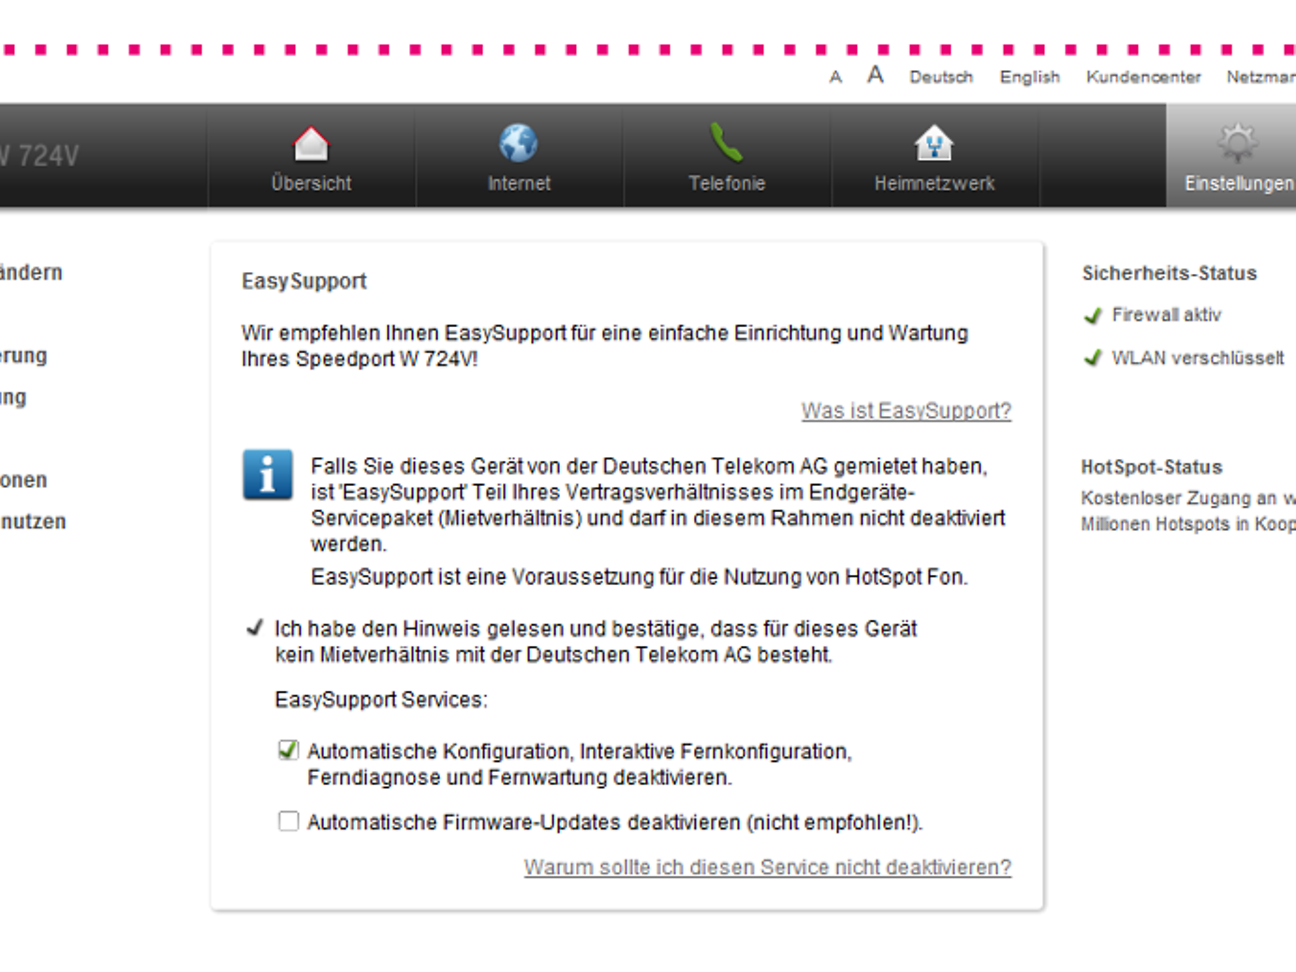Click the 'Wir empfehlen Ihnen EasySupport' paragraph
Image resolution: width=1296 pixels, height=972 pixels.
pos(605,346)
